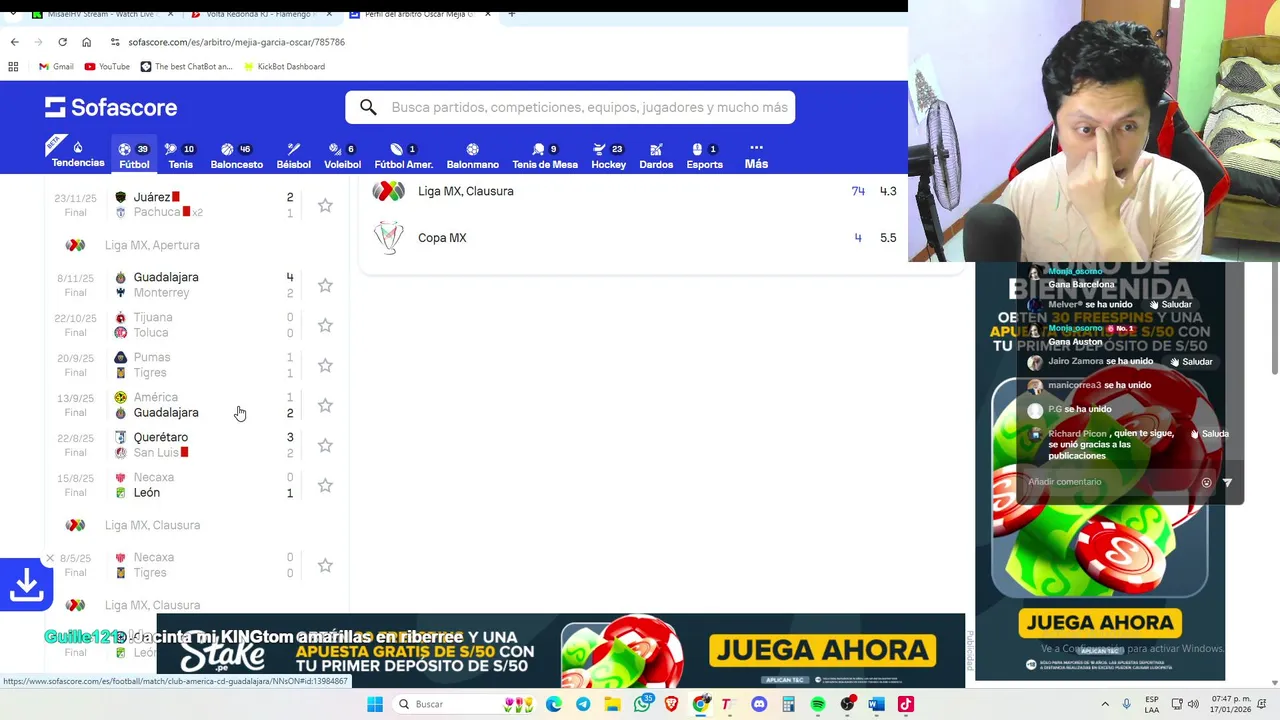Screen dimensions: 1280x720
Task: Favorite the América vs Guadalajara match
Action: click(325, 405)
